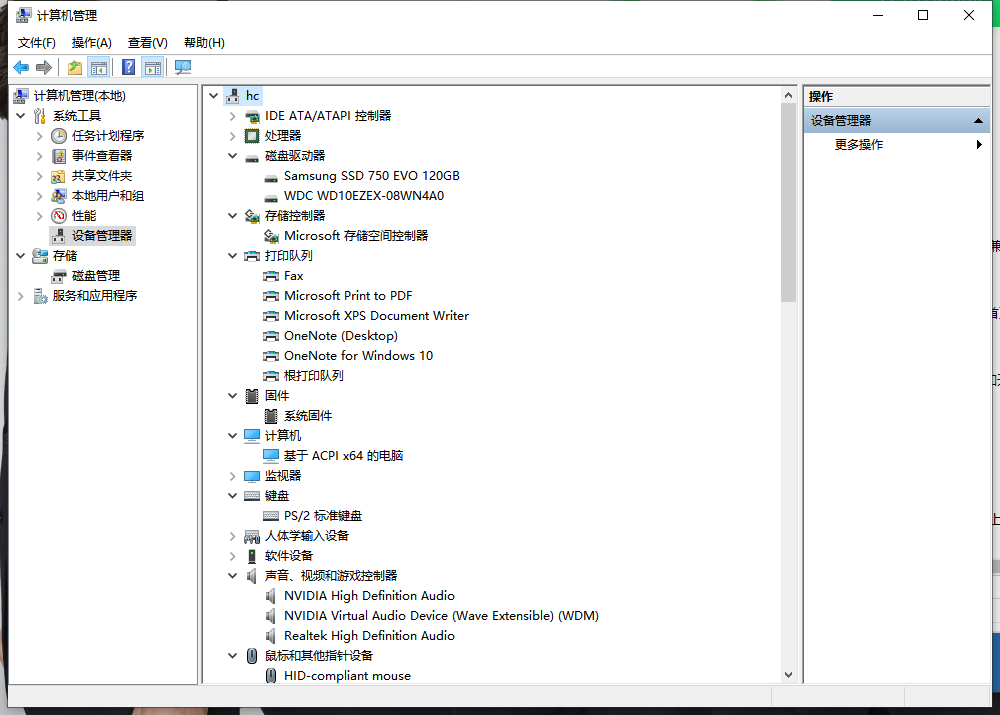The height and width of the screenshot is (715, 1000).
Task: Select the Samsung SSD 750 EVO 120GB drive
Action: (371, 176)
